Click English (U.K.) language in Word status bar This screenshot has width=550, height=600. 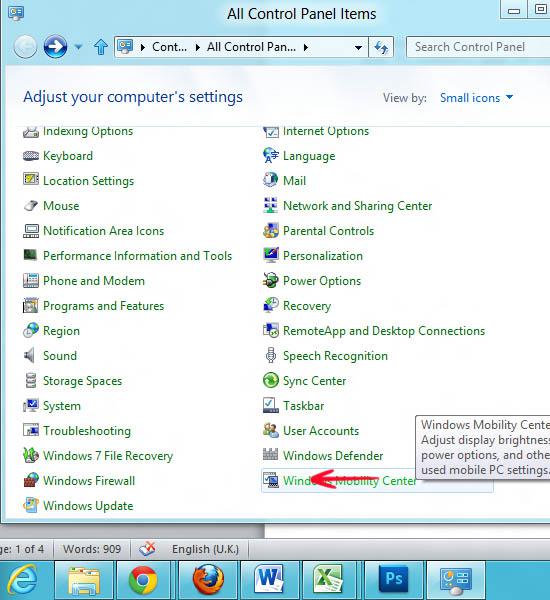pos(205,549)
